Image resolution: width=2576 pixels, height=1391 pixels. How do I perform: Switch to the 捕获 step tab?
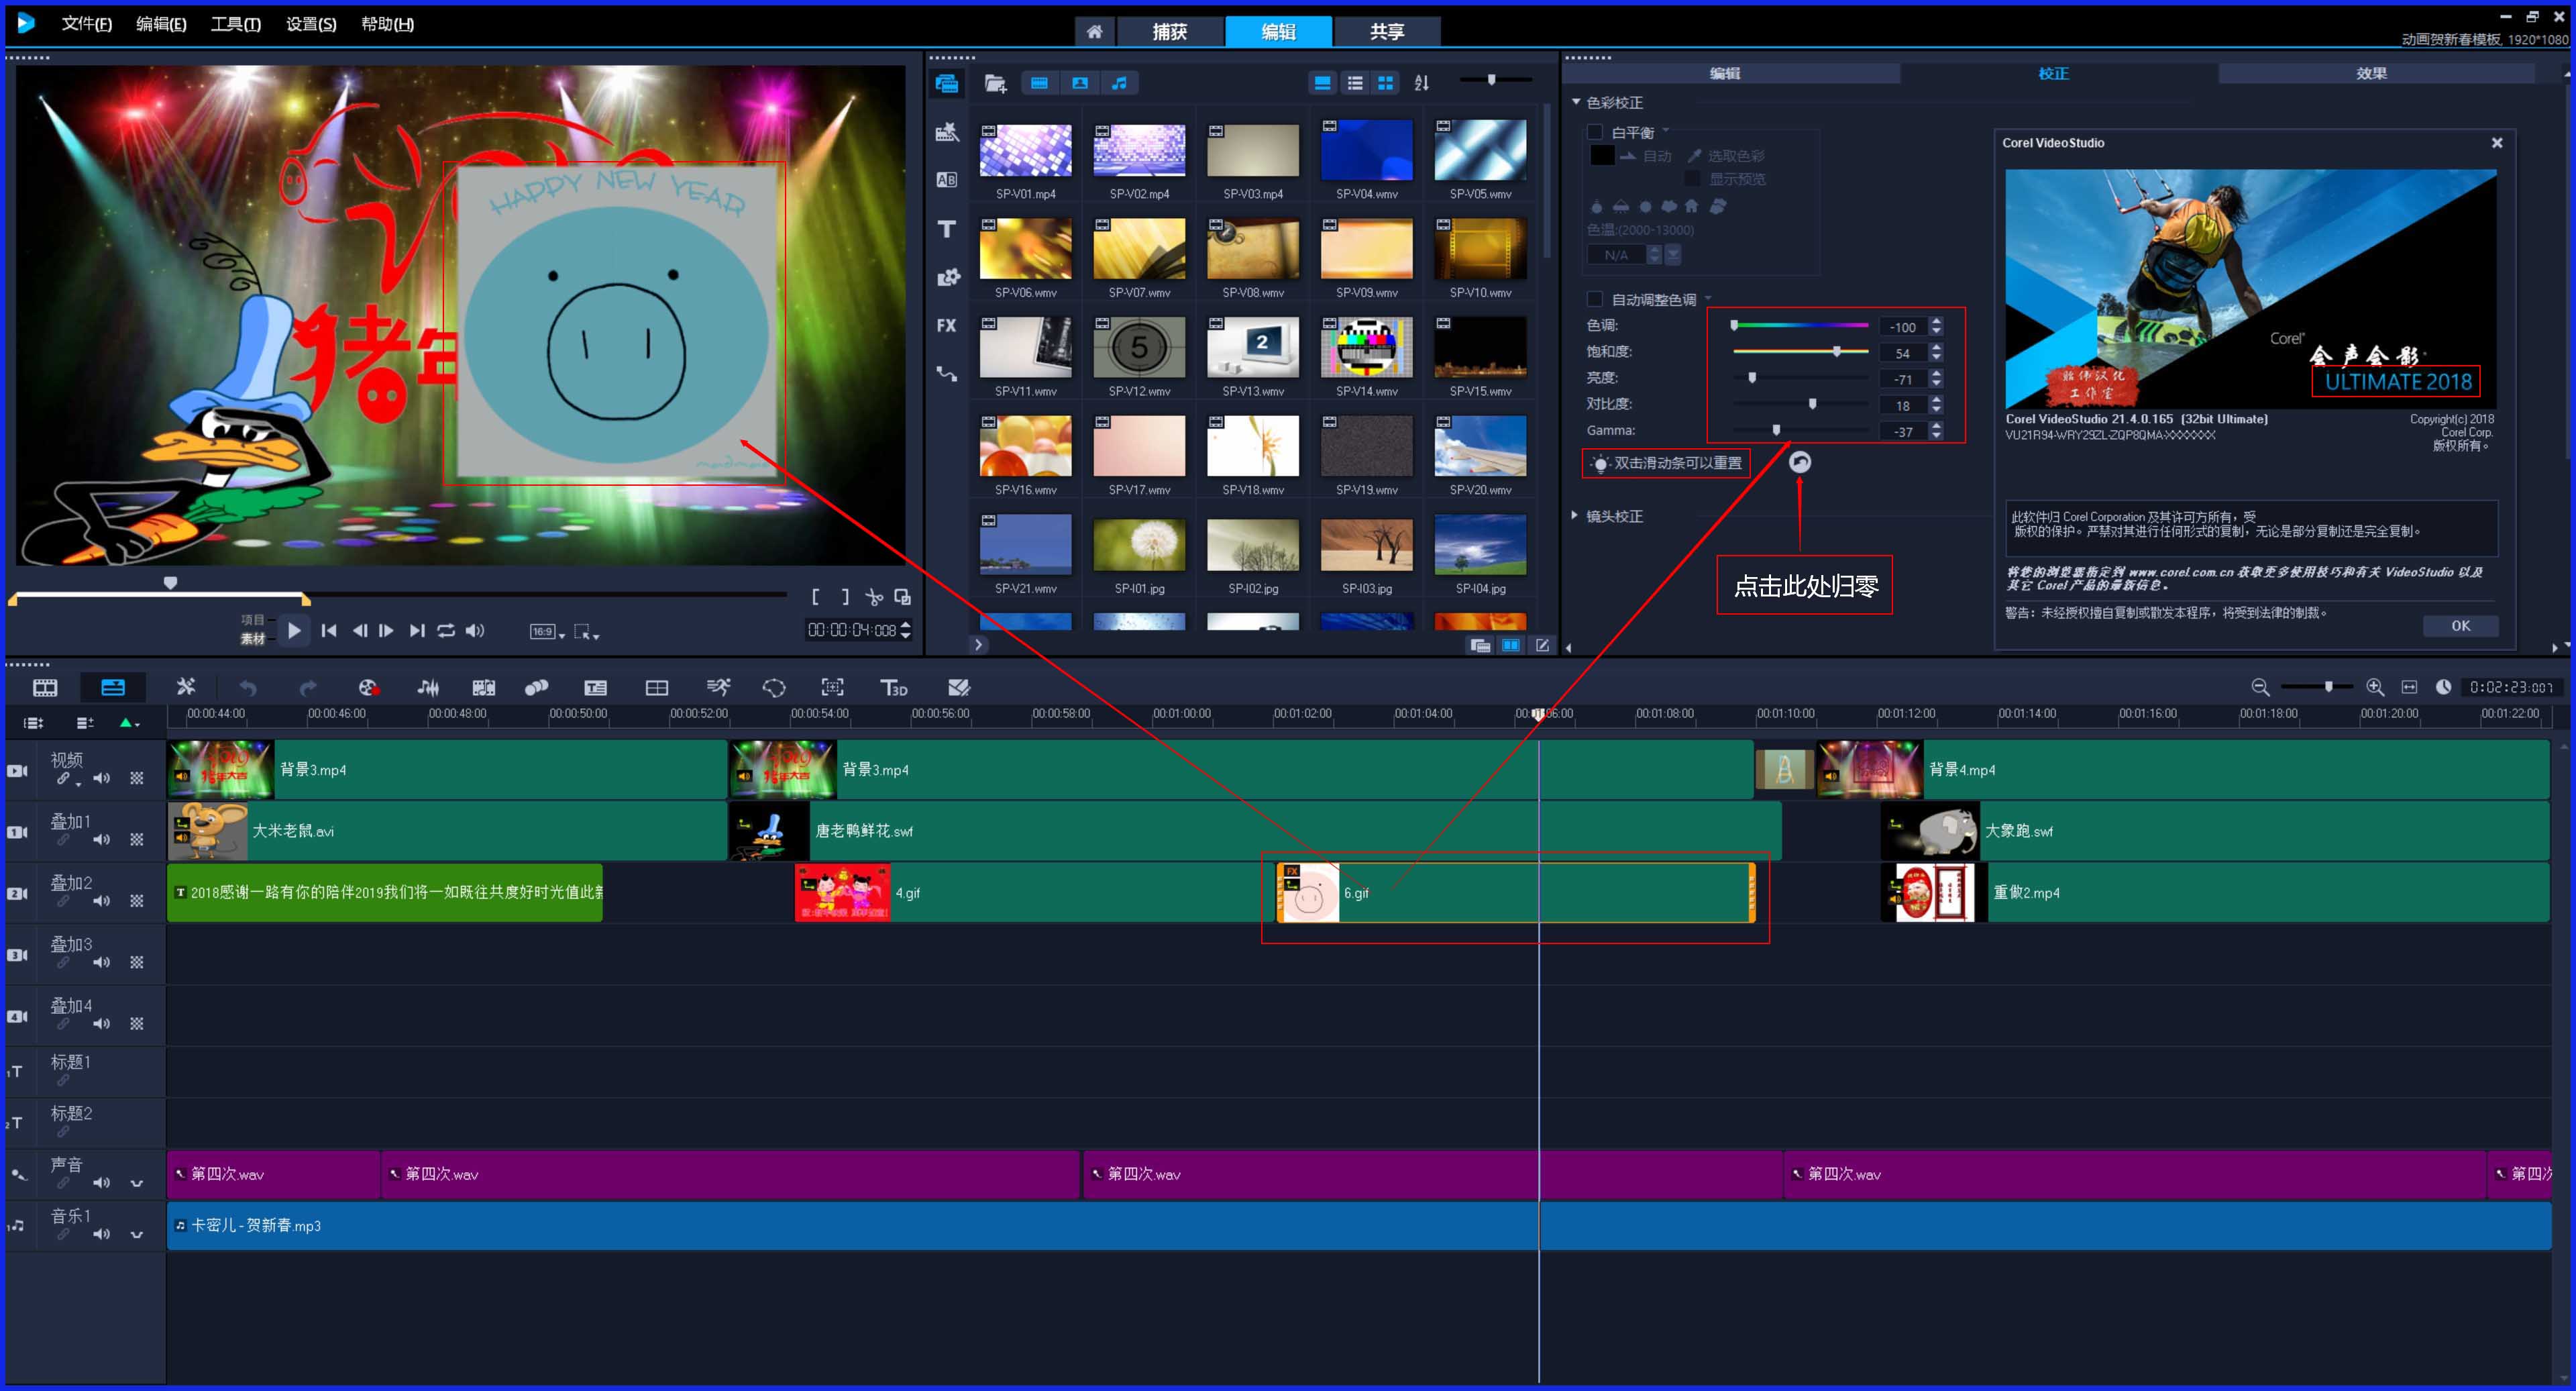tap(1169, 31)
